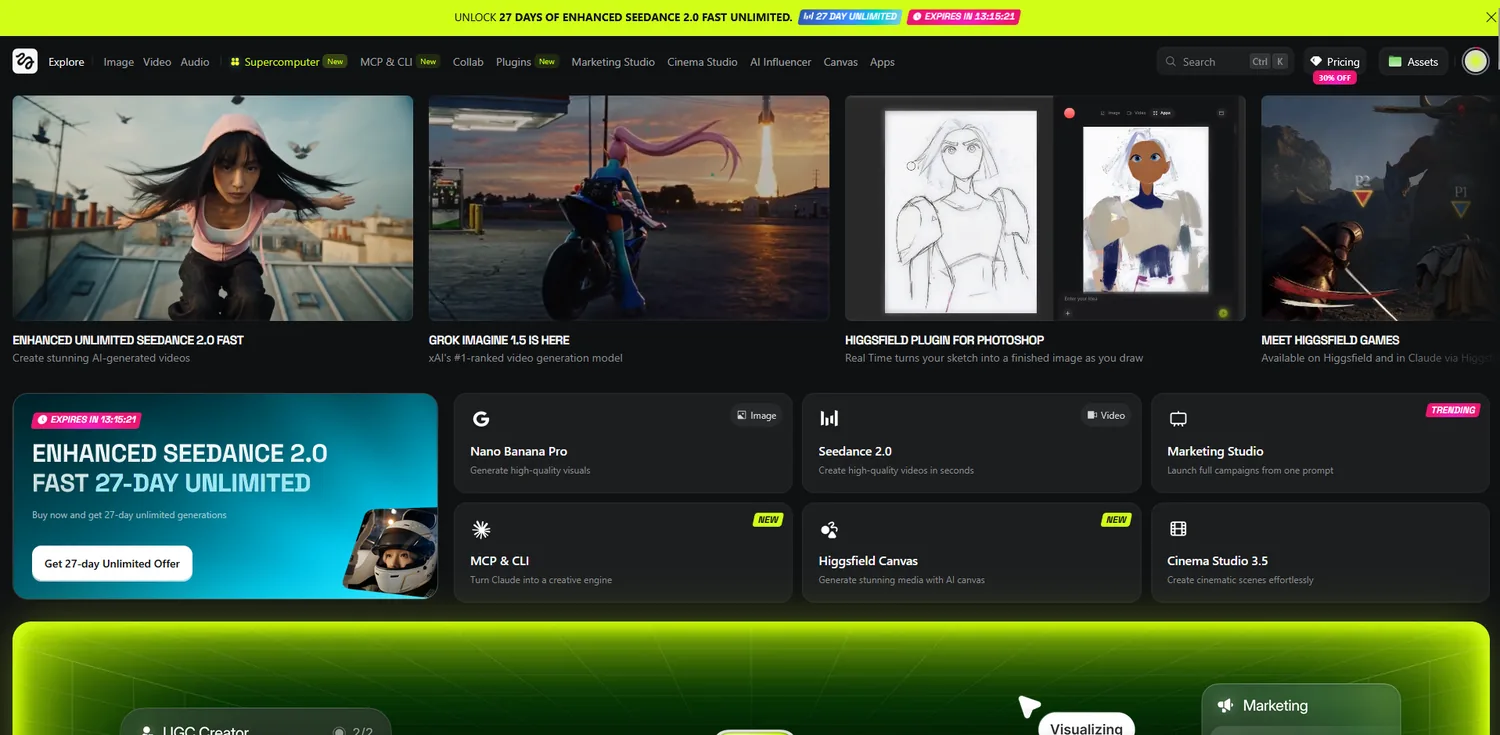Open the 'Nano Banana Pro' tile title

[x=519, y=451]
